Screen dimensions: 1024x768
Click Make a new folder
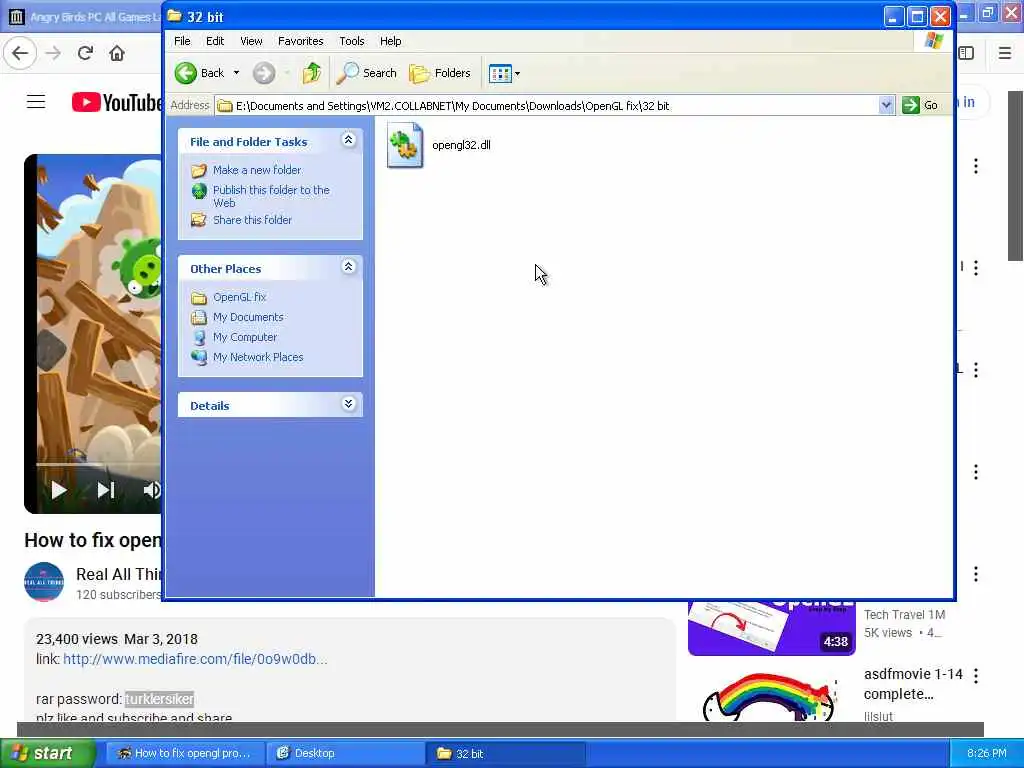click(257, 170)
